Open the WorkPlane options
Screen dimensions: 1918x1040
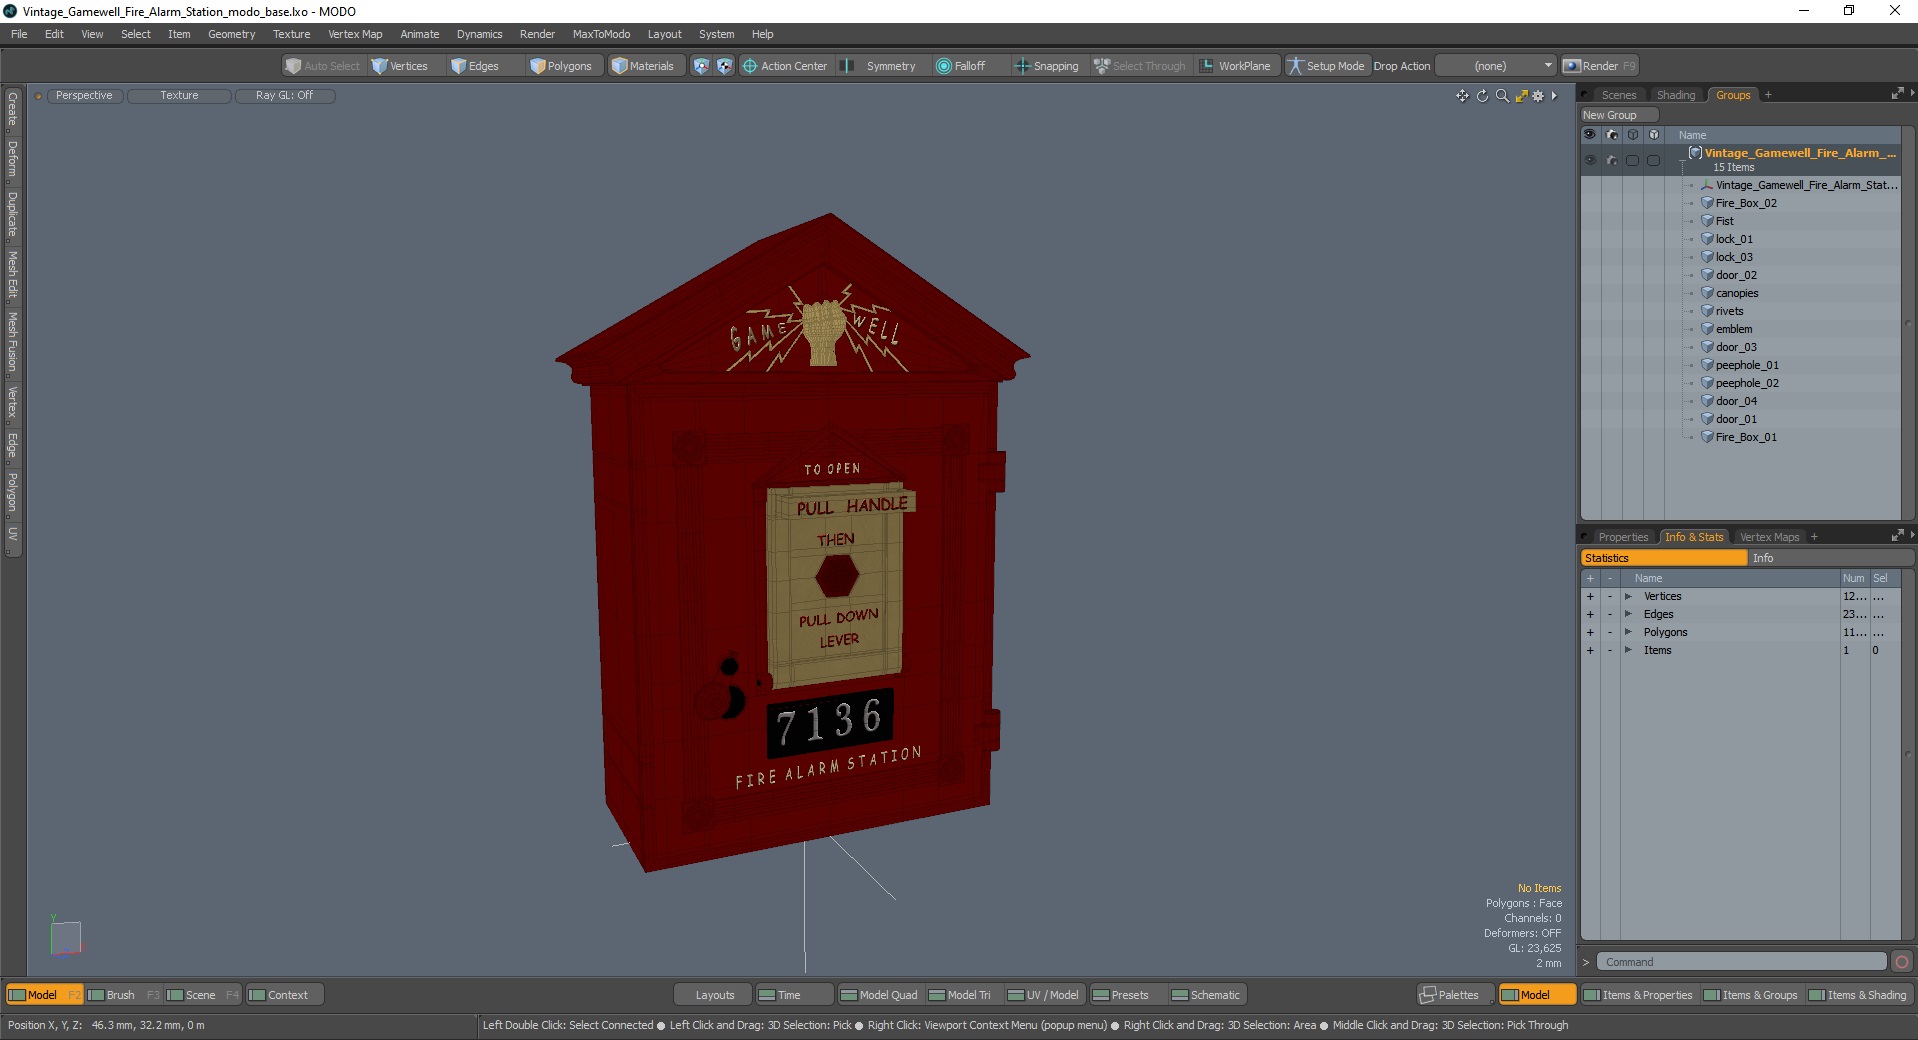pyautogui.click(x=1236, y=66)
